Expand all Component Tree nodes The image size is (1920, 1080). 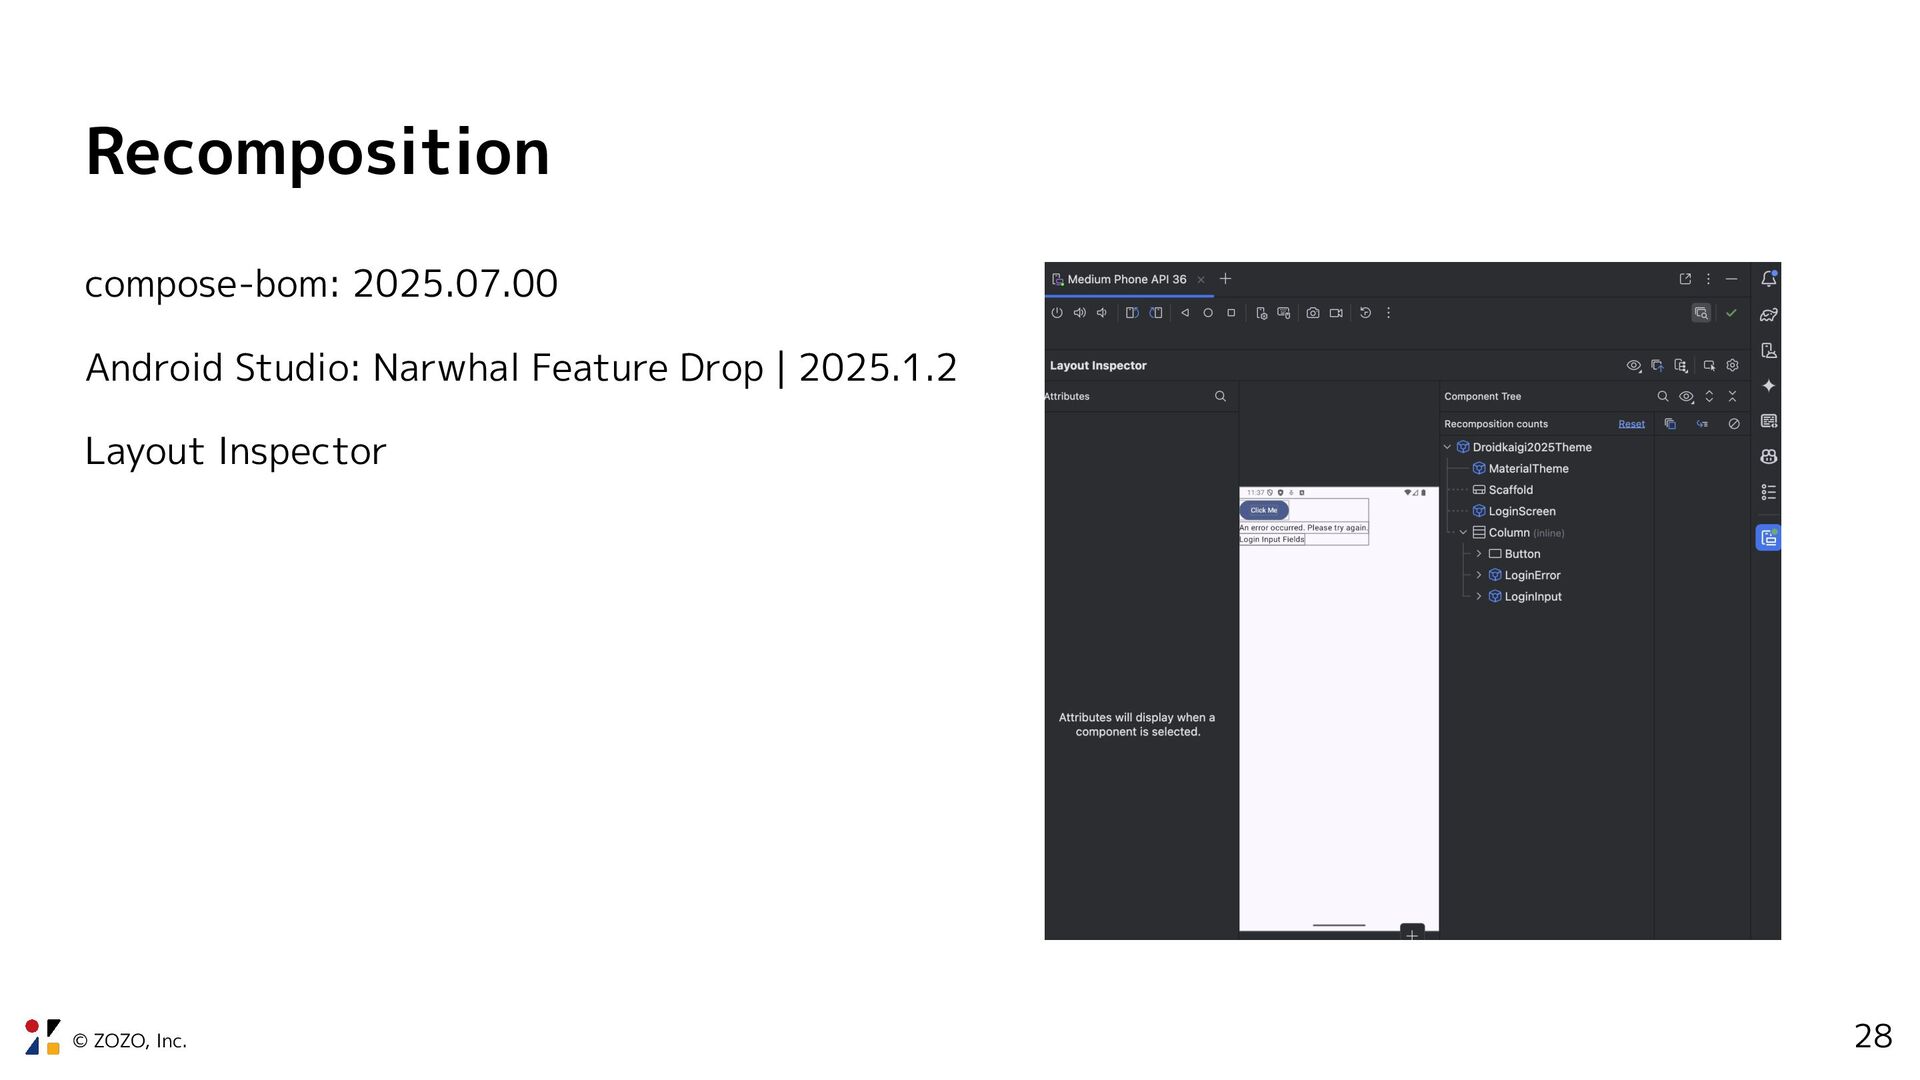[x=1709, y=396]
